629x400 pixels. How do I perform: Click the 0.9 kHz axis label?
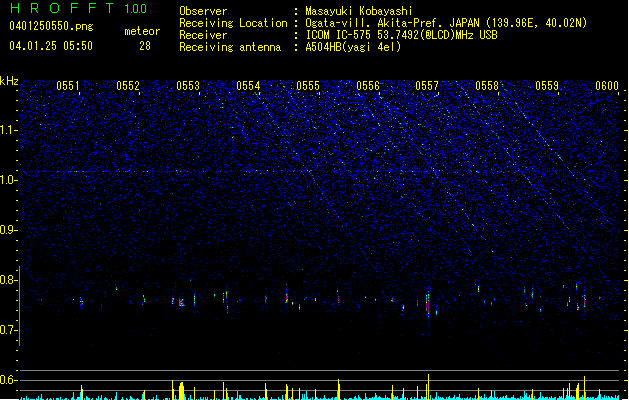pyautogui.click(x=9, y=230)
